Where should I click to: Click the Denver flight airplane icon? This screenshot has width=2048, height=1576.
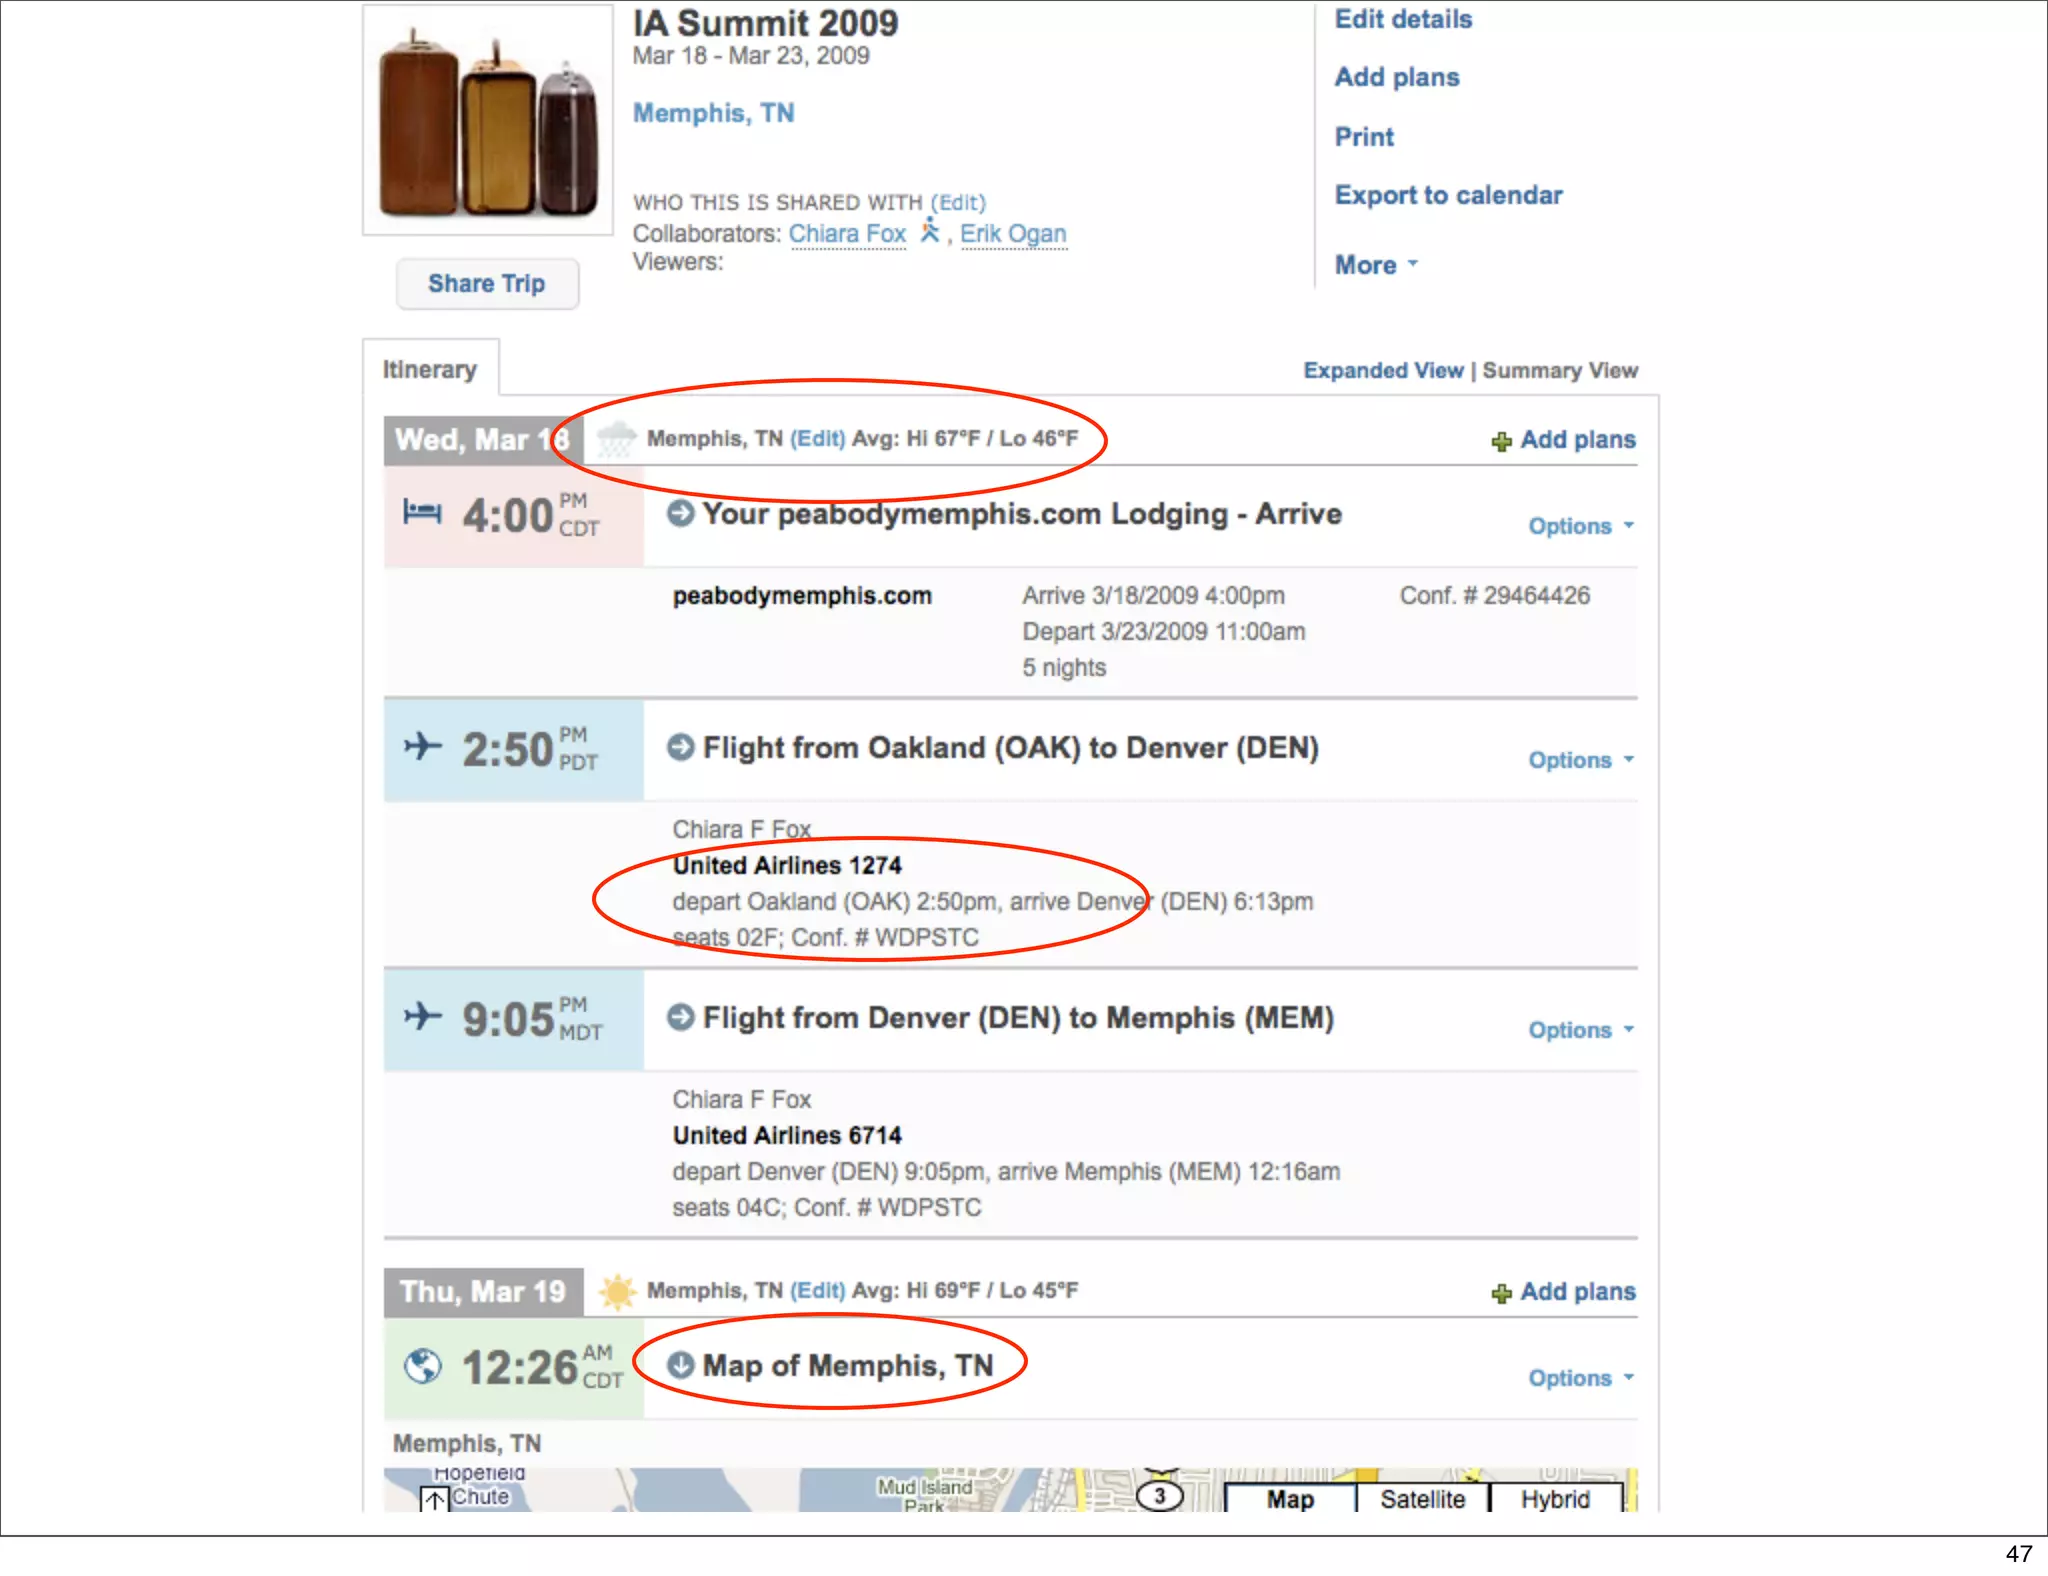[423, 1017]
